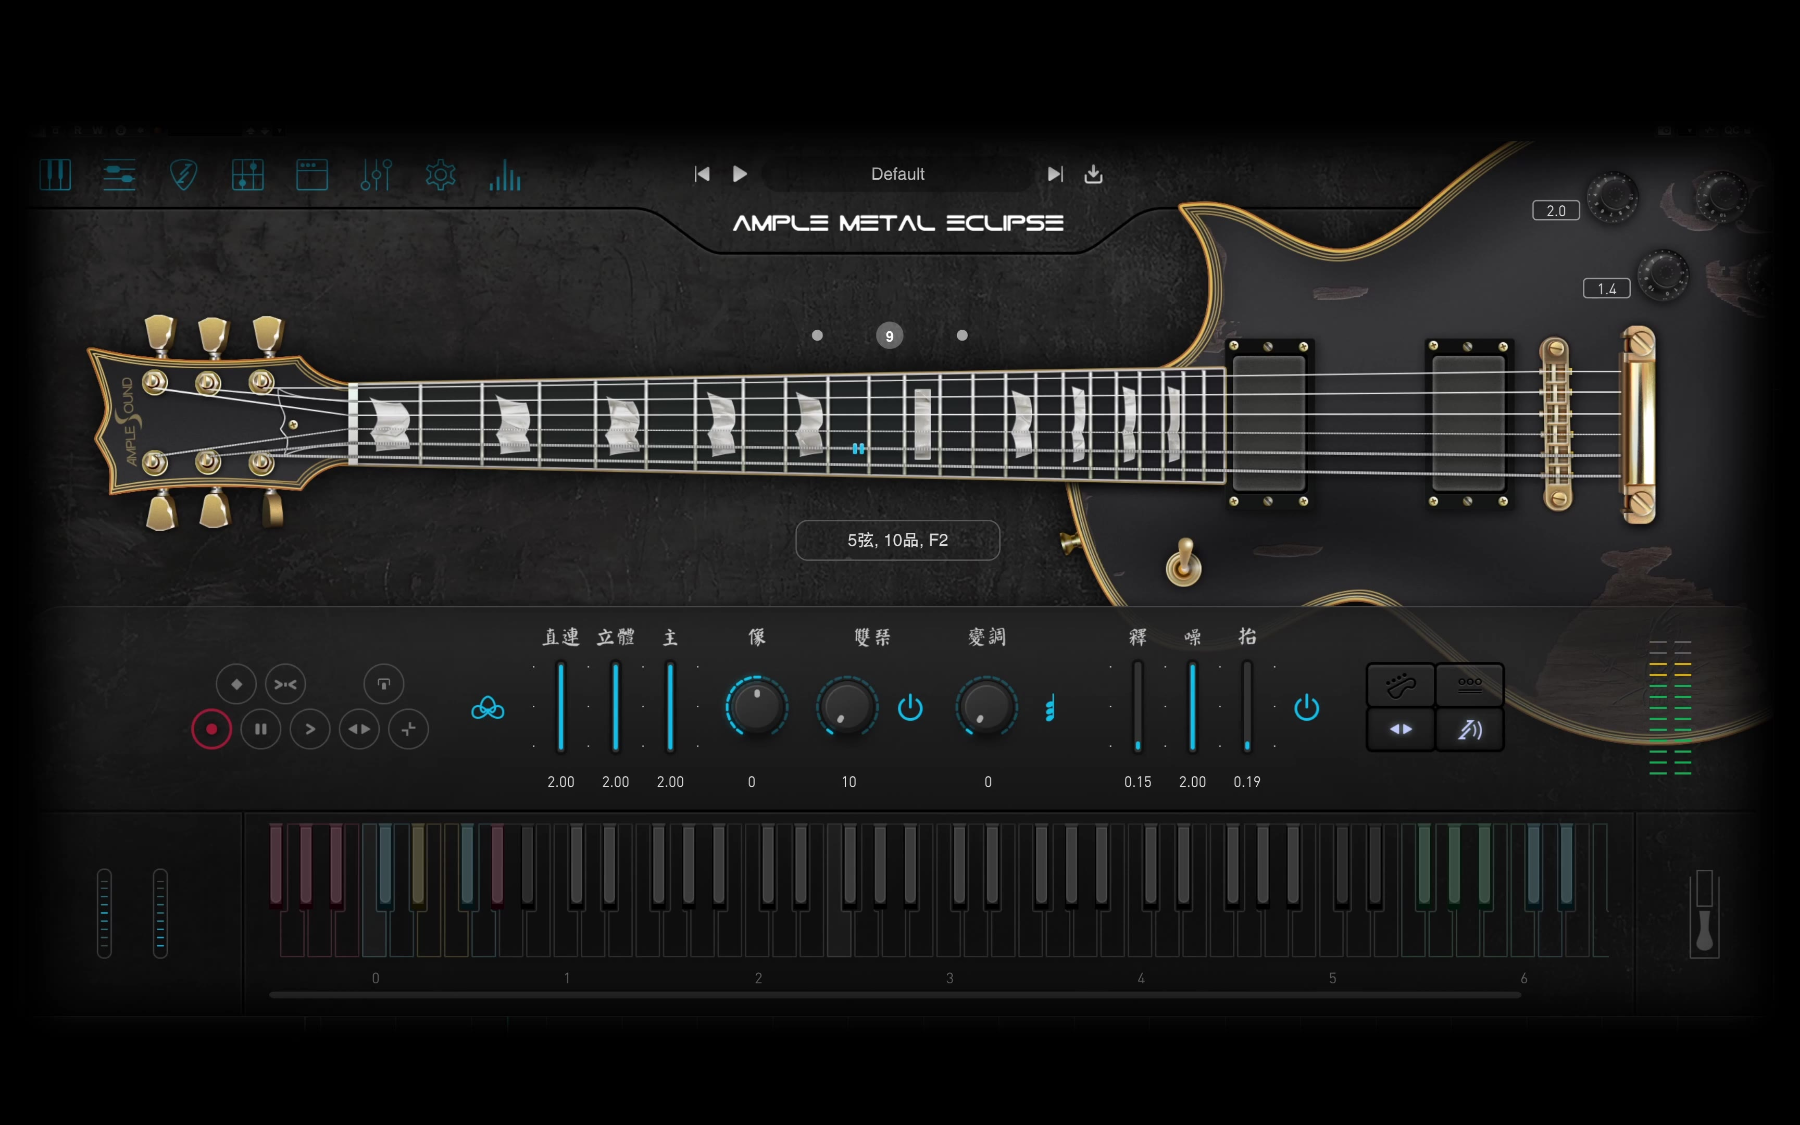Open the piano keys main panel icon
The height and width of the screenshot is (1125, 1800).
[56, 176]
